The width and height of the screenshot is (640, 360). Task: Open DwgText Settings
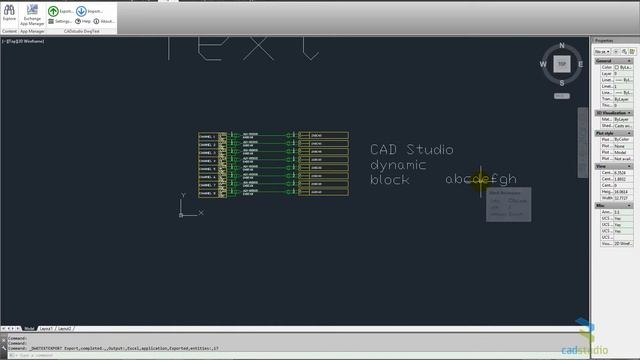point(60,21)
